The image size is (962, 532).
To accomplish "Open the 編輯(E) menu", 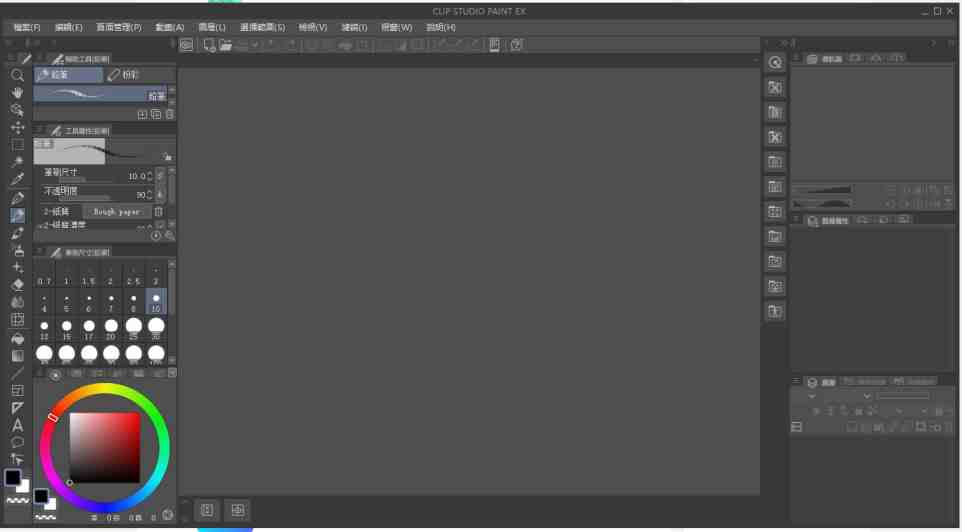I will (x=69, y=28).
